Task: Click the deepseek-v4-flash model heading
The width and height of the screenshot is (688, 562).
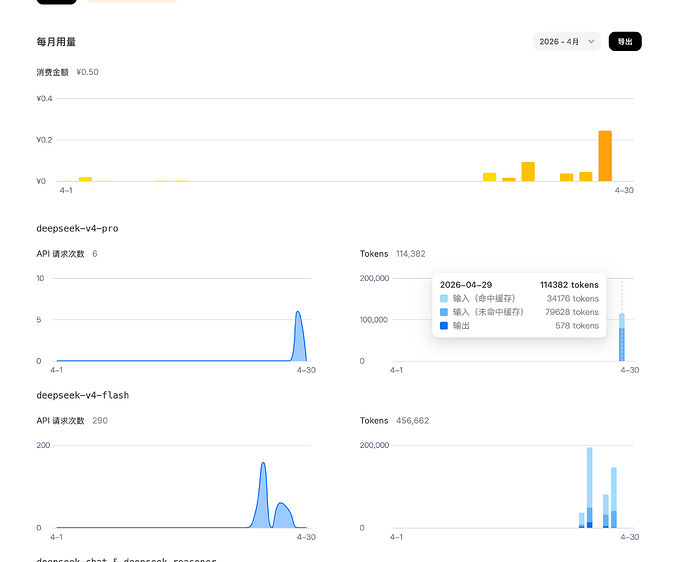Action: [82, 395]
